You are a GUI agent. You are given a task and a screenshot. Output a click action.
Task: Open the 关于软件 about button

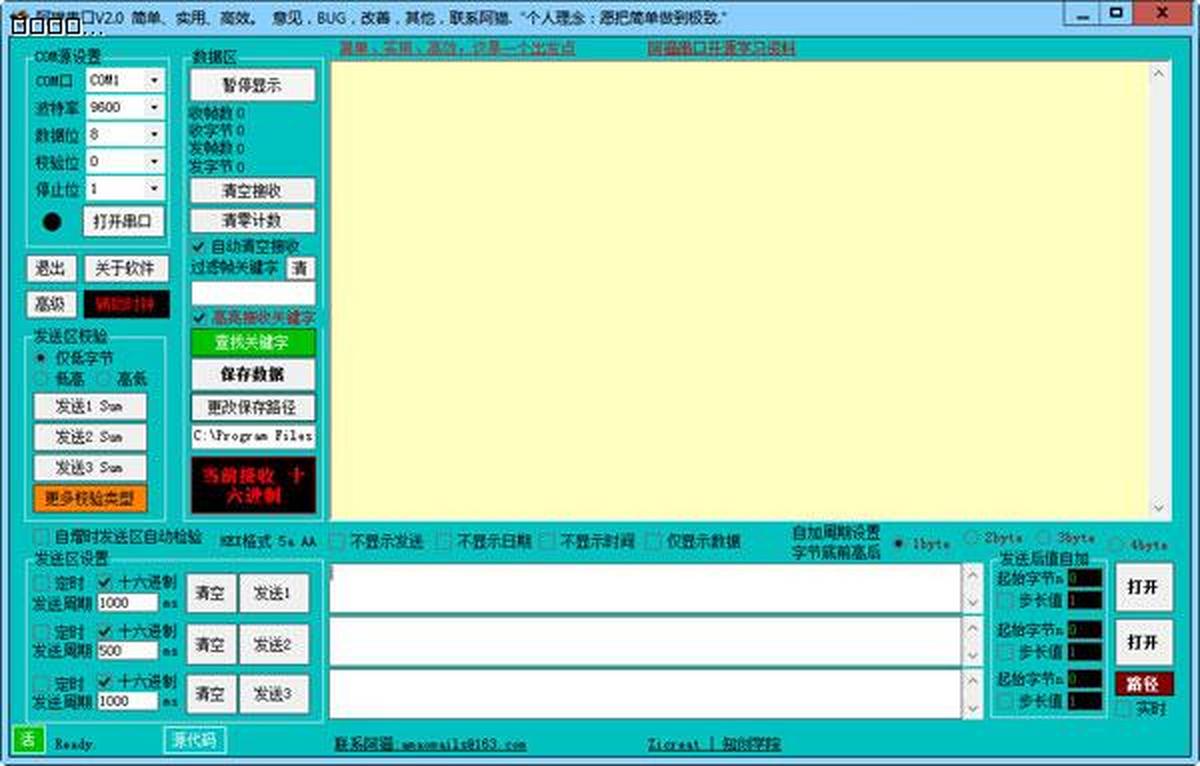126,268
